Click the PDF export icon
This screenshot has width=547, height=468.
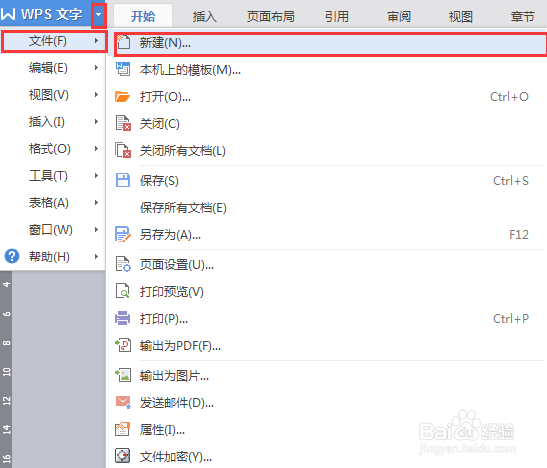[123, 345]
